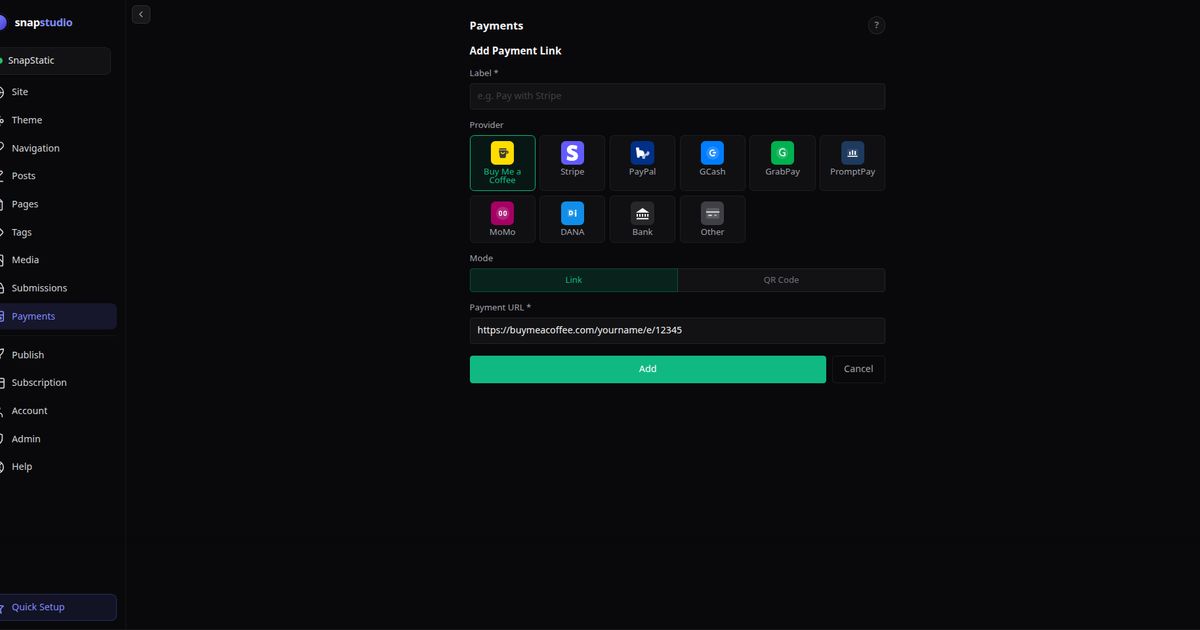Go to Pages section
Screen dimensions: 1200x630
[58, 204]
